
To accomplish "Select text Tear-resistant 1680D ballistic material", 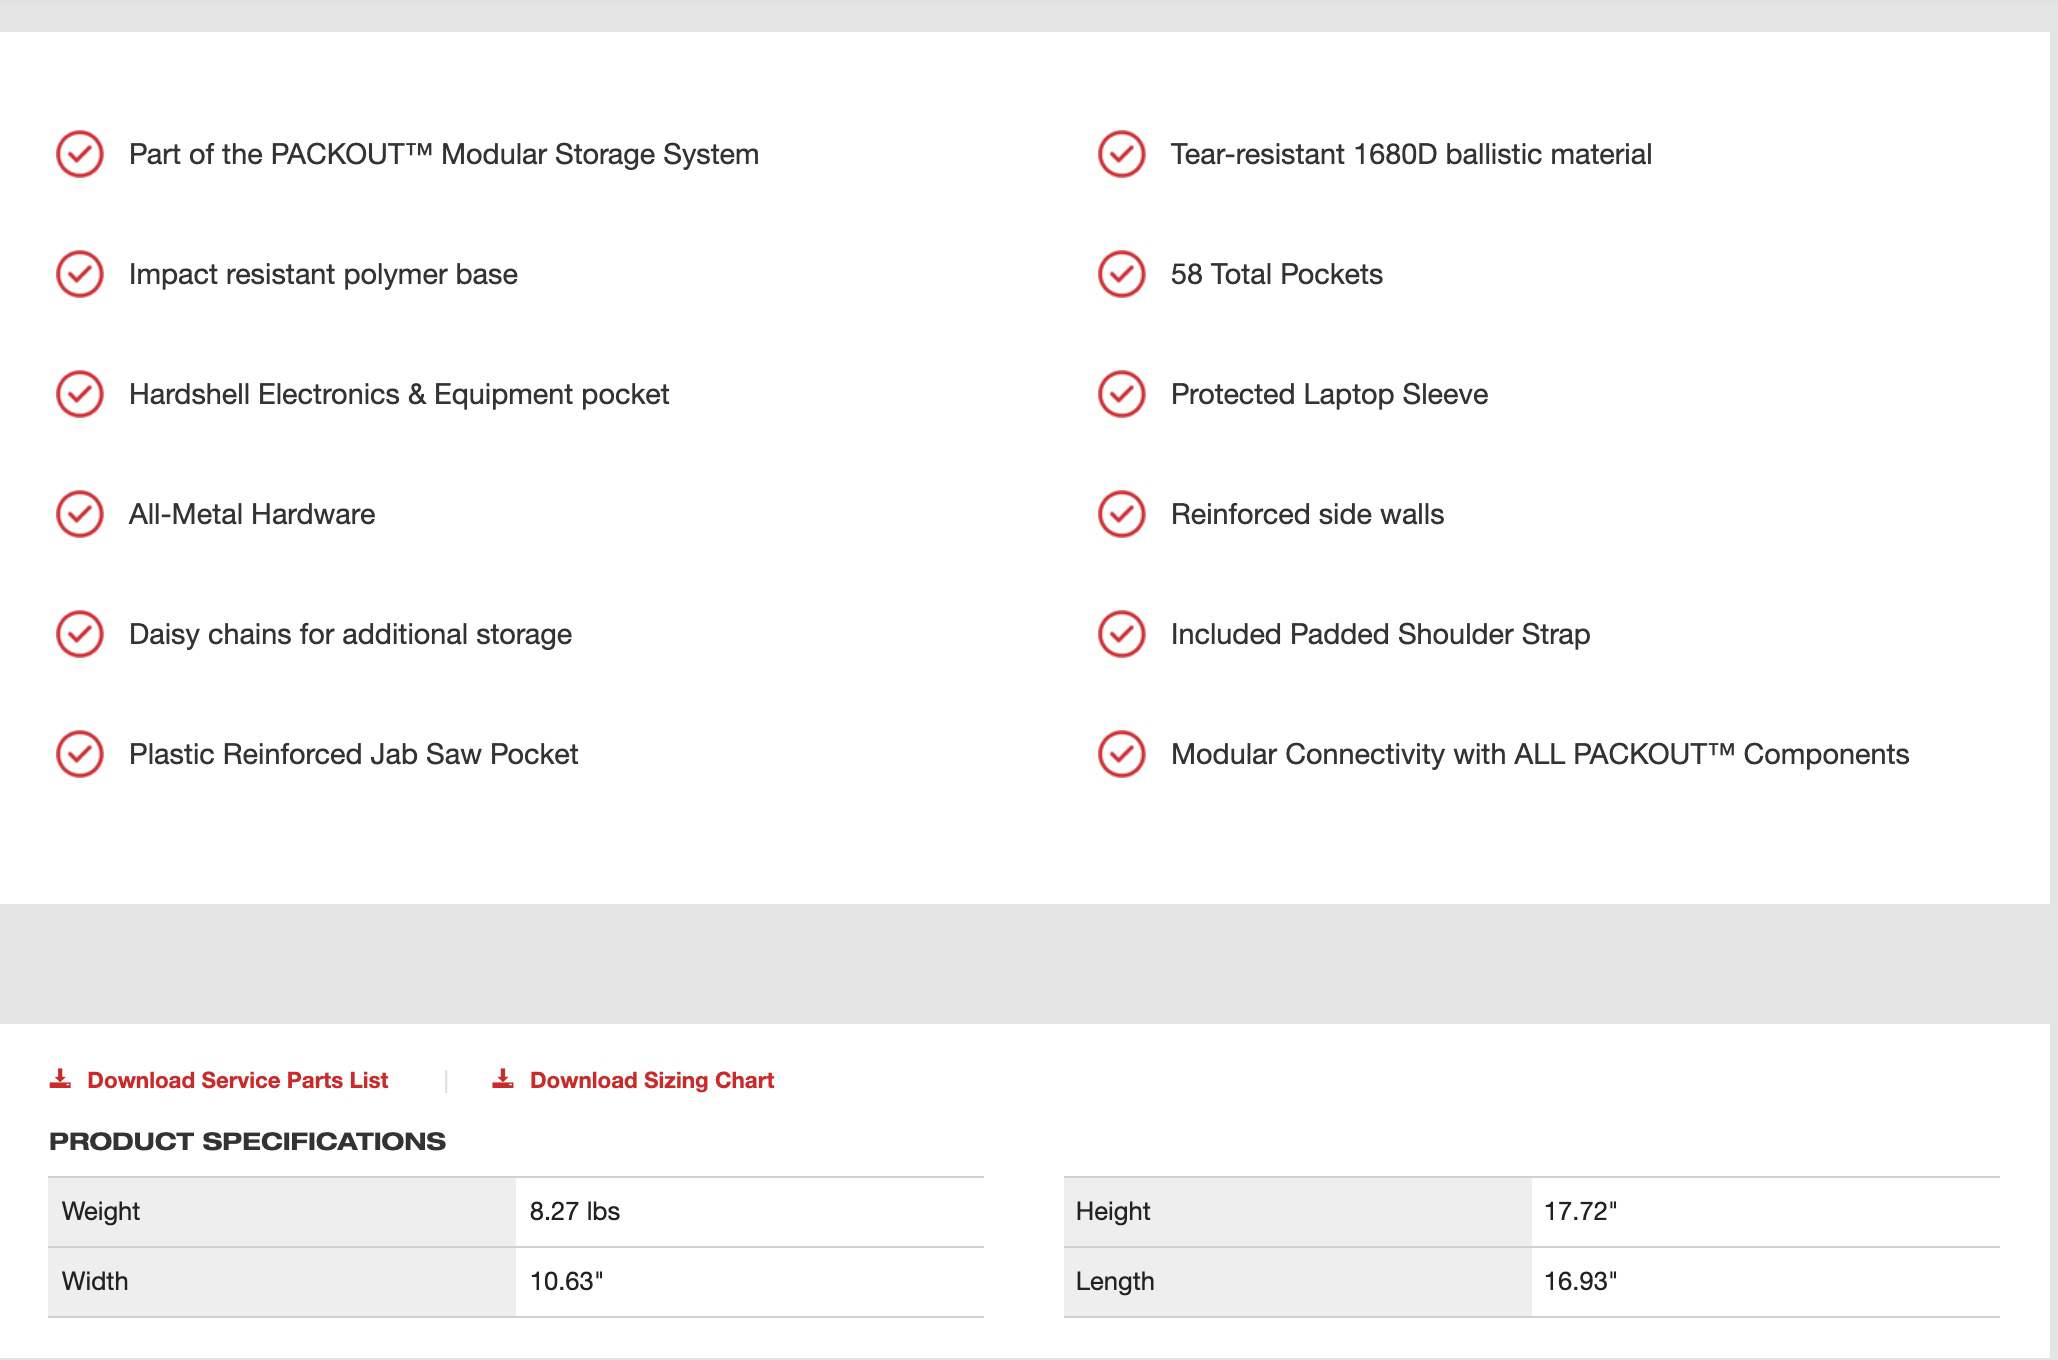I will [x=1411, y=154].
